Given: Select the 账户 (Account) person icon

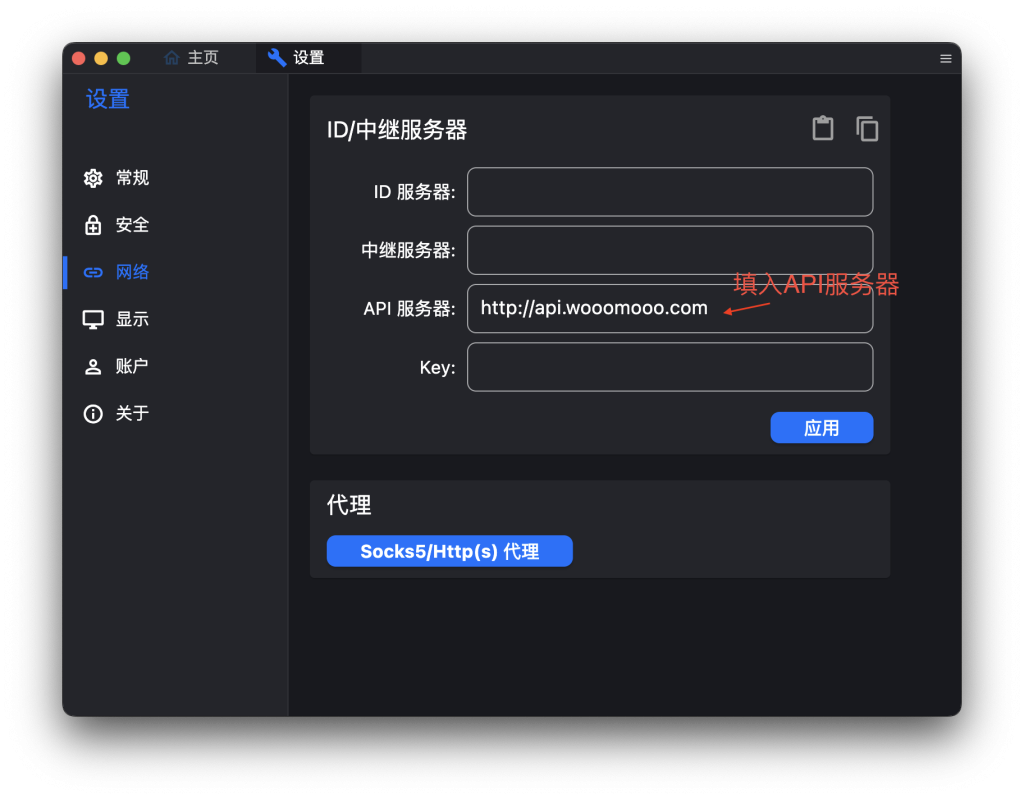Looking at the screenshot, I should click(x=92, y=365).
